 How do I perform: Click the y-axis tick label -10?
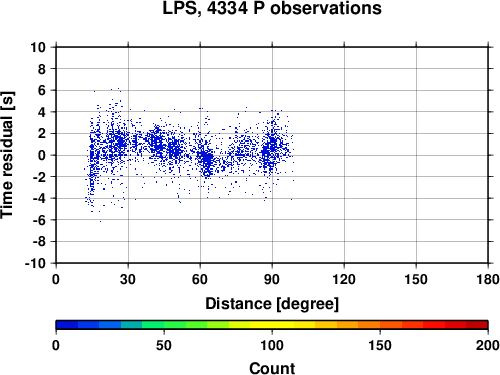[35, 263]
